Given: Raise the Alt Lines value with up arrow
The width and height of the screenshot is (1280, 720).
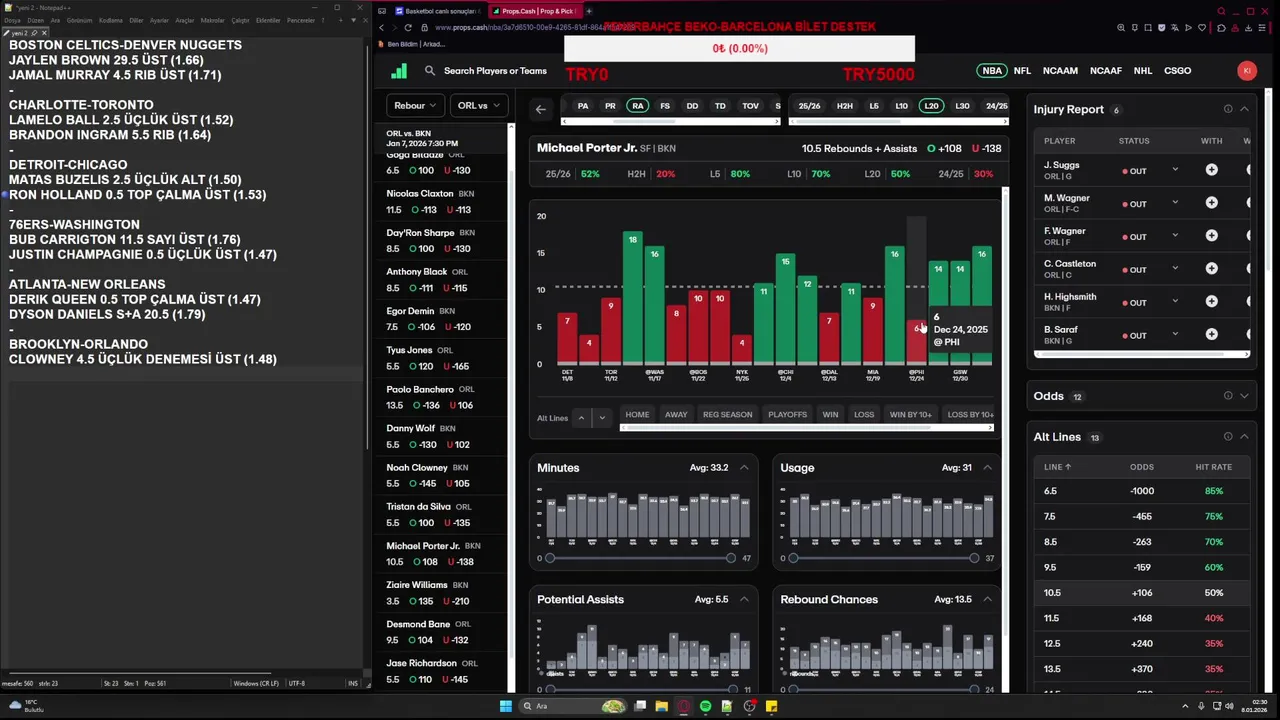Looking at the screenshot, I should point(581,418).
